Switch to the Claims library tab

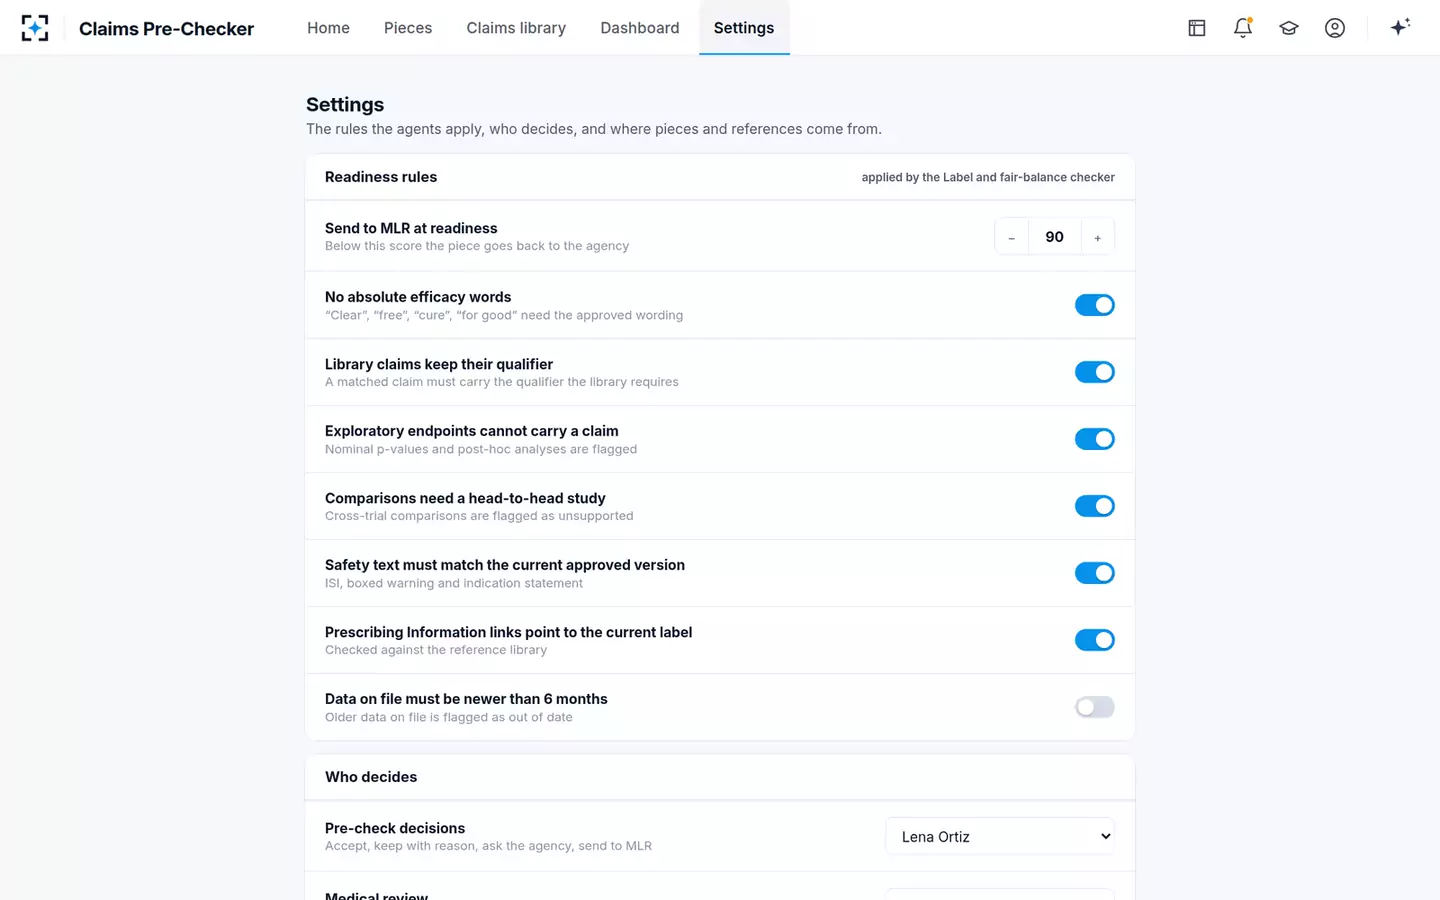[x=516, y=28]
